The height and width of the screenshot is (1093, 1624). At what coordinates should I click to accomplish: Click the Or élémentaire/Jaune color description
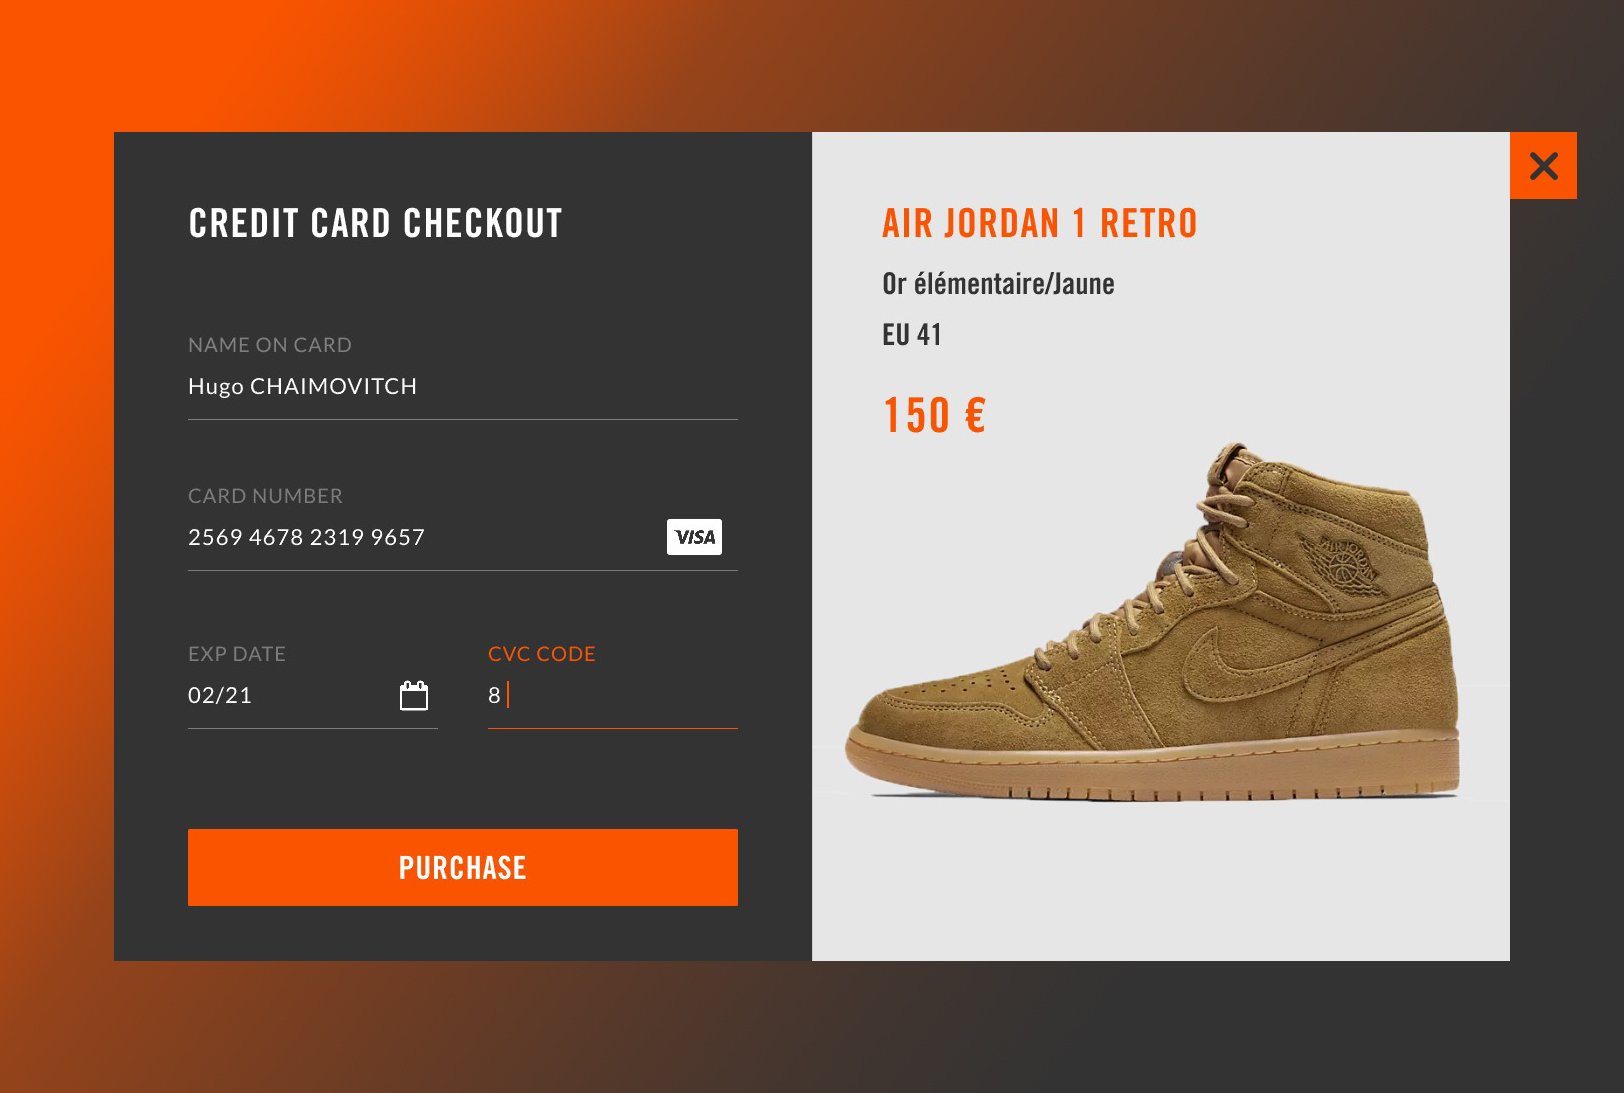tap(998, 284)
